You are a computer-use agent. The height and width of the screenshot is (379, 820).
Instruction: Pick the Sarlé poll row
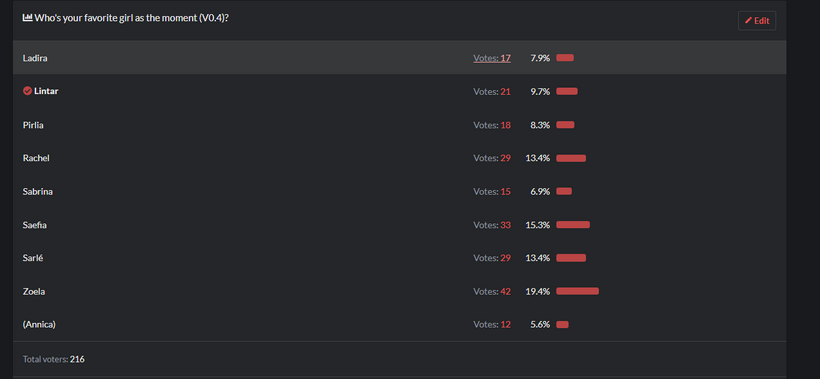coord(400,258)
